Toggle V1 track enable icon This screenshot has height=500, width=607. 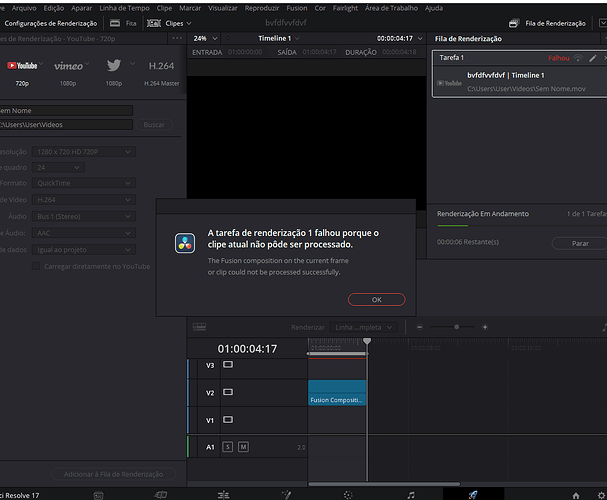(x=228, y=420)
